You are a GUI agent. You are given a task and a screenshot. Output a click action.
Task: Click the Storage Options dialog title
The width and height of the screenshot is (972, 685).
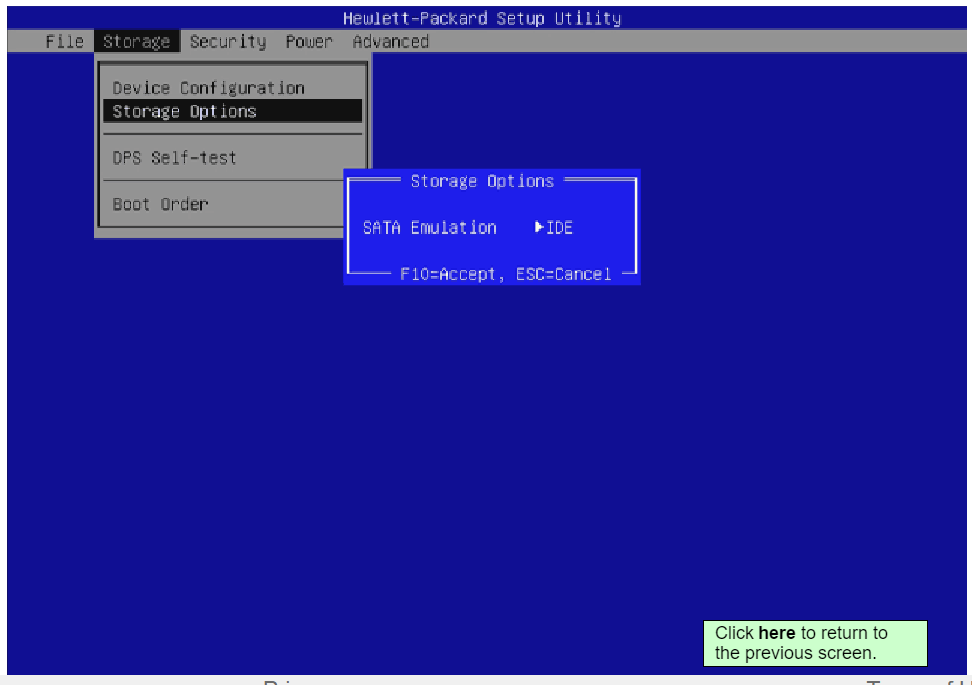tap(482, 181)
